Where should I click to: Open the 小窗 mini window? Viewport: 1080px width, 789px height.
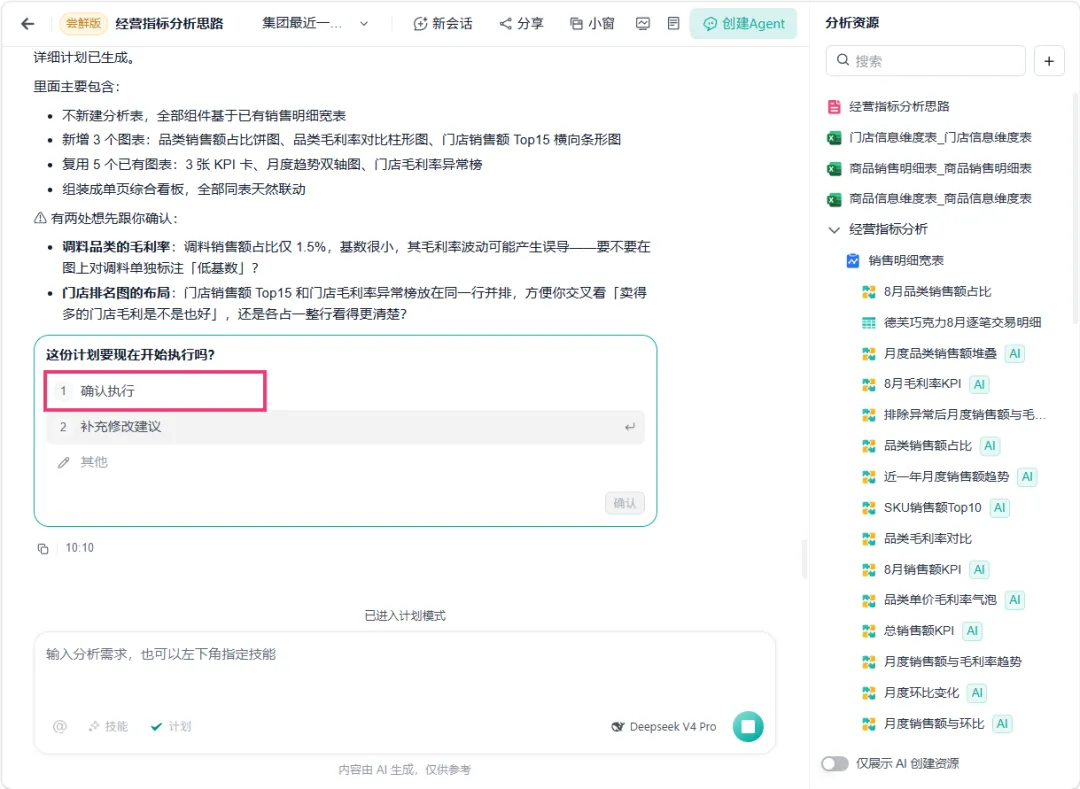point(592,23)
